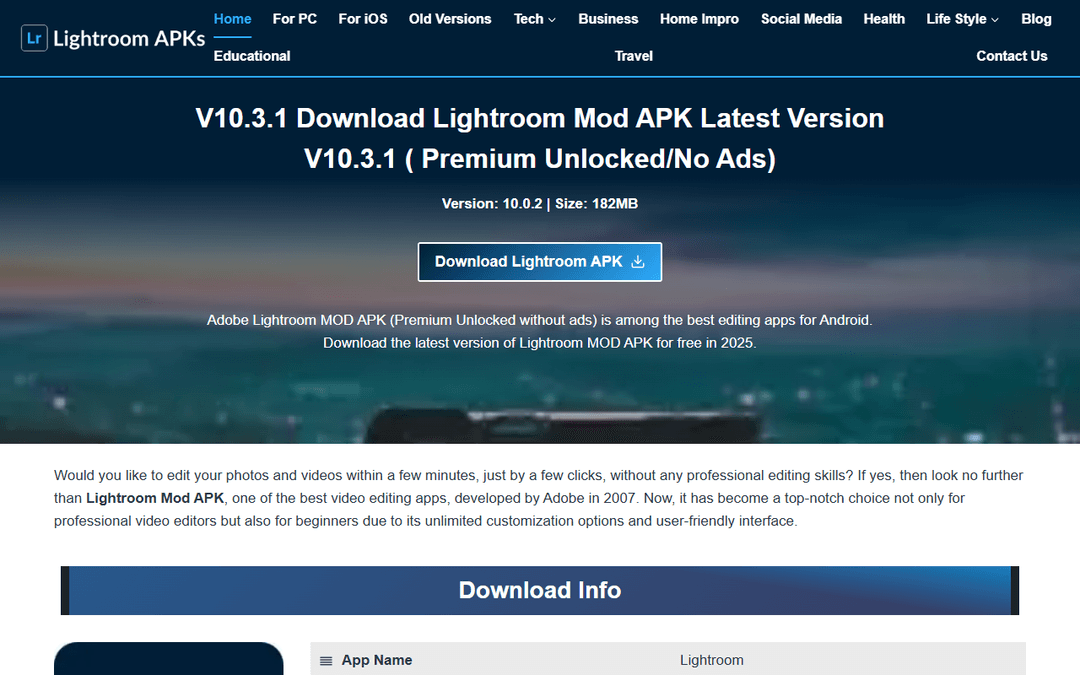Click the Download Lightroom APK button
1080x675 pixels.
pyautogui.click(x=539, y=262)
